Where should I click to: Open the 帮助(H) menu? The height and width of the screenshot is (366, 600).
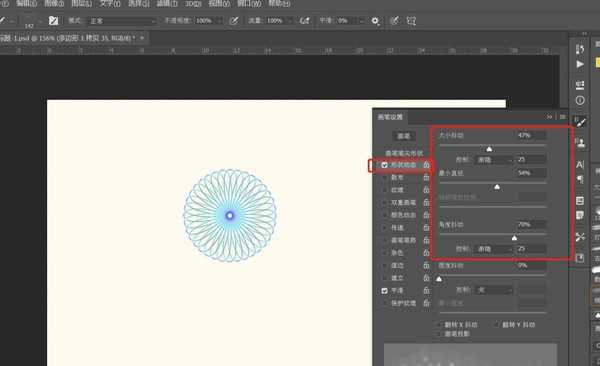[x=279, y=3]
